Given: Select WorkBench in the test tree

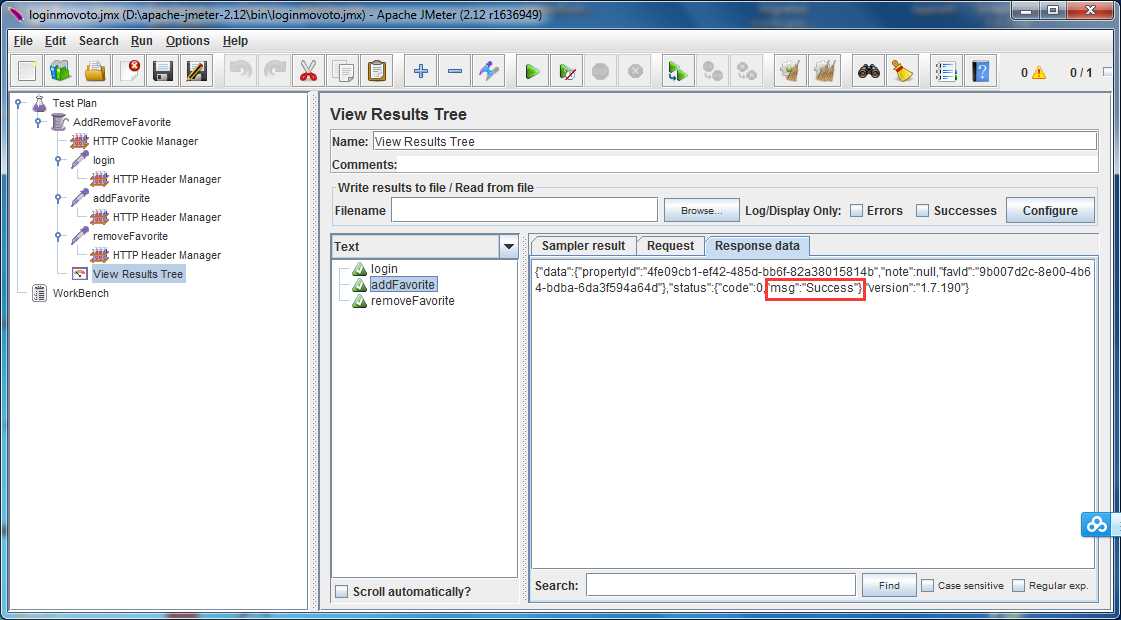Looking at the screenshot, I should (x=81, y=293).
